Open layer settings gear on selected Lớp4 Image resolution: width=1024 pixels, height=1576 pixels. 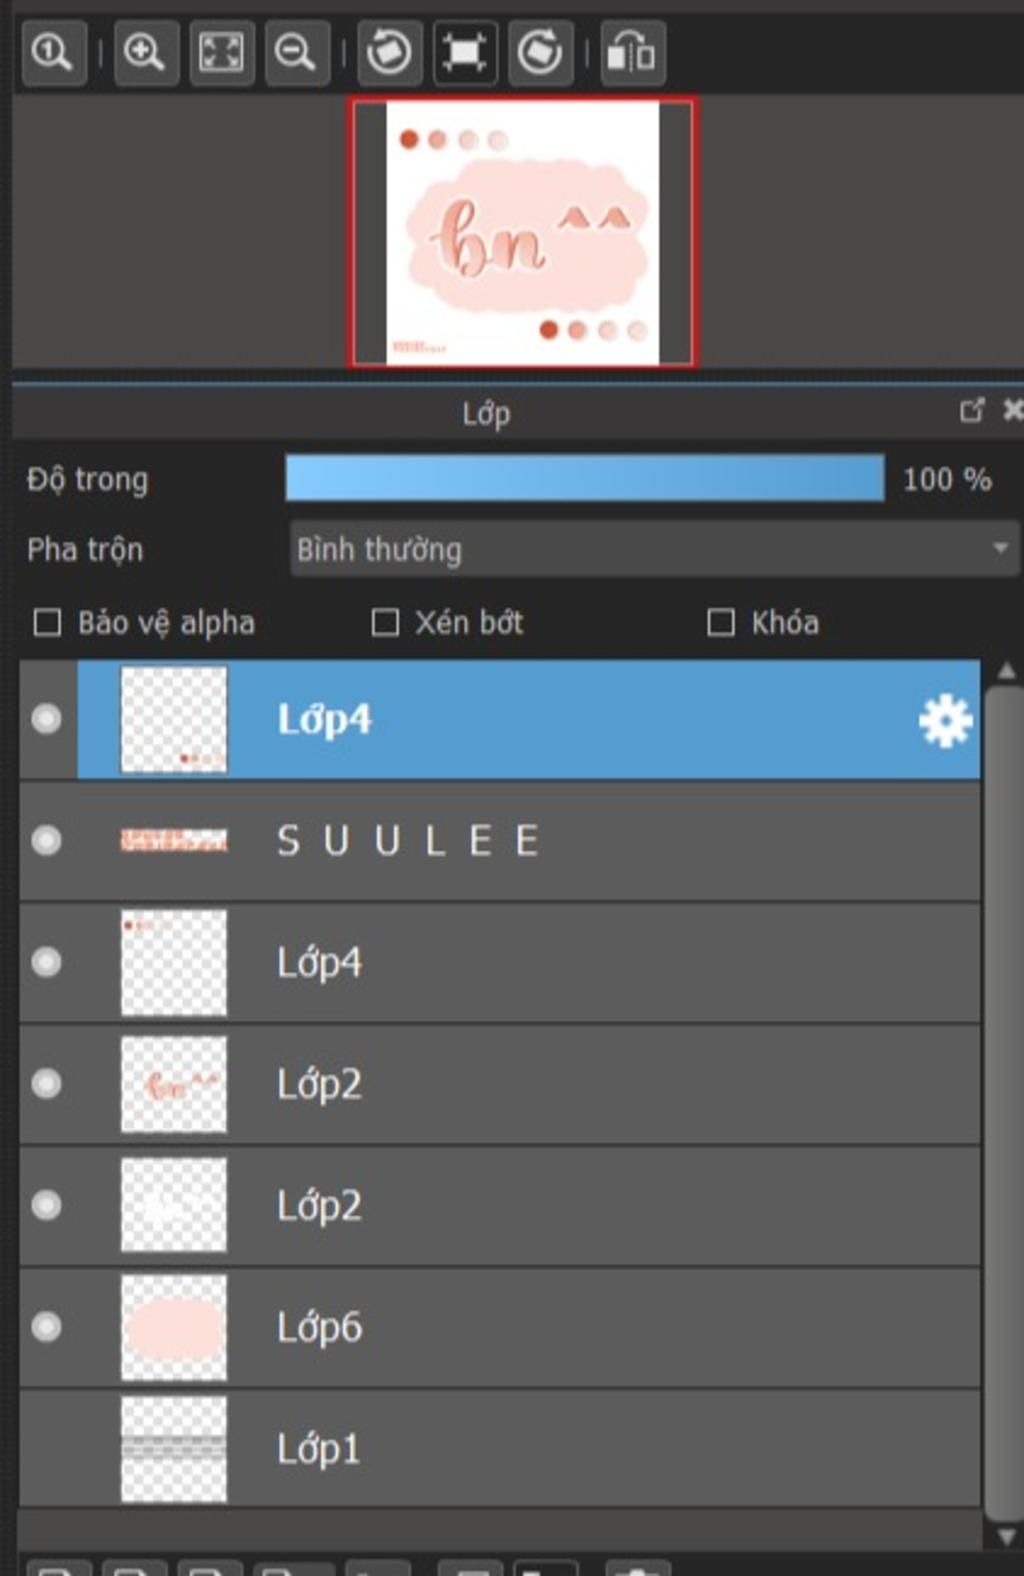click(944, 720)
